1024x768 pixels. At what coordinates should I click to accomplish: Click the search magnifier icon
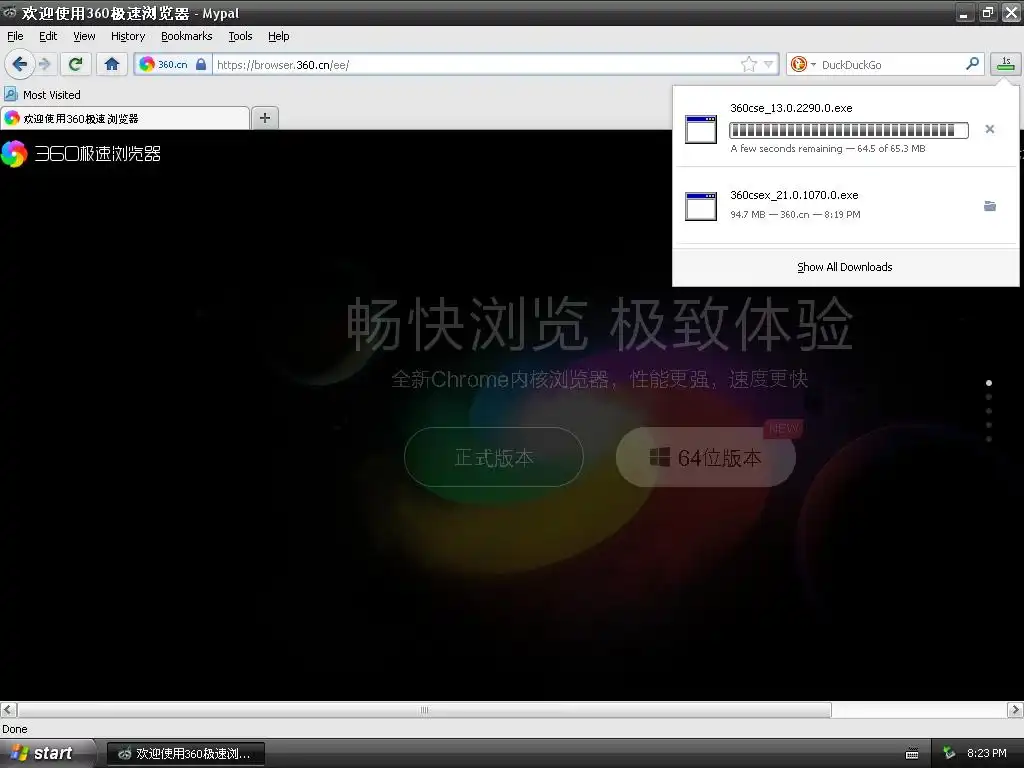(972, 63)
